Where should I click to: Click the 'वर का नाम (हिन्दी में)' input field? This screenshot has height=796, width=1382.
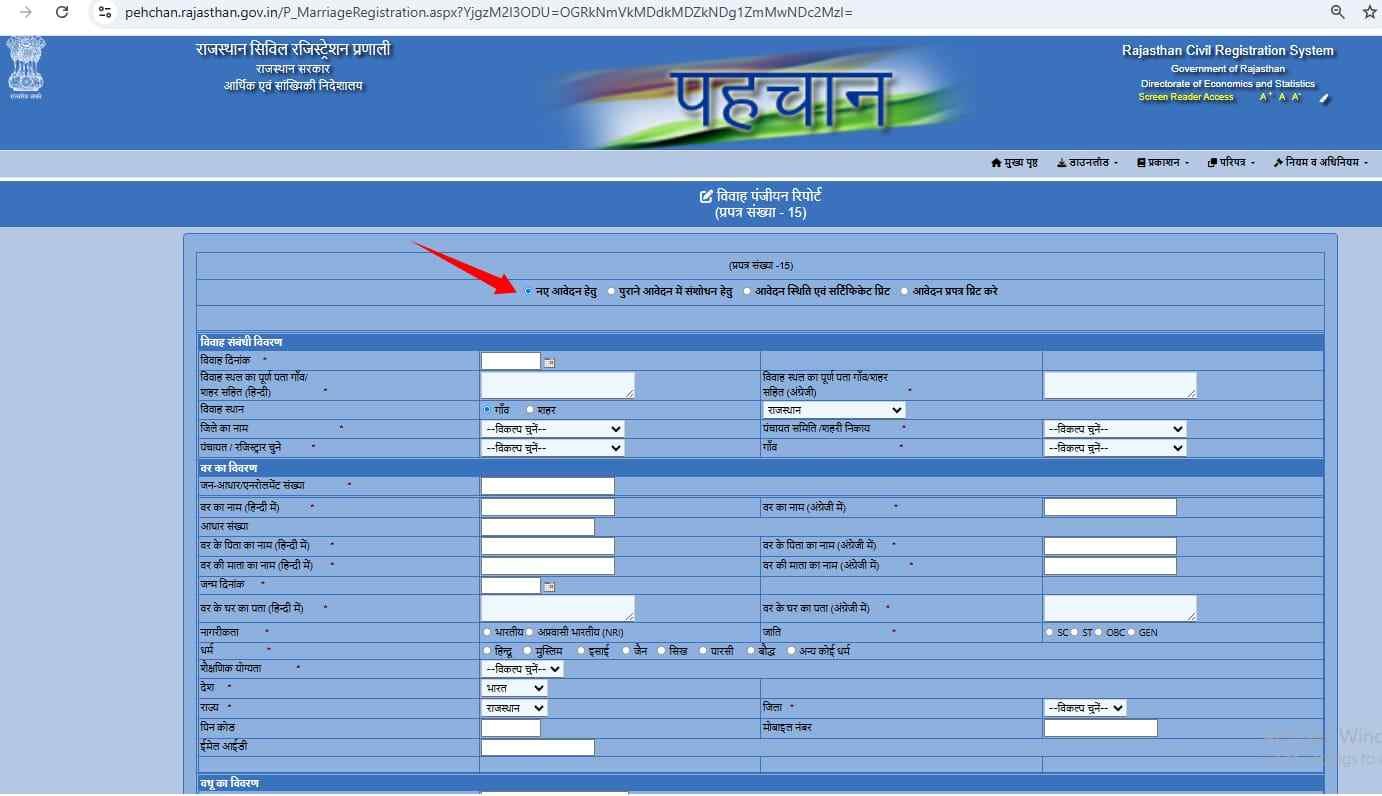547,508
